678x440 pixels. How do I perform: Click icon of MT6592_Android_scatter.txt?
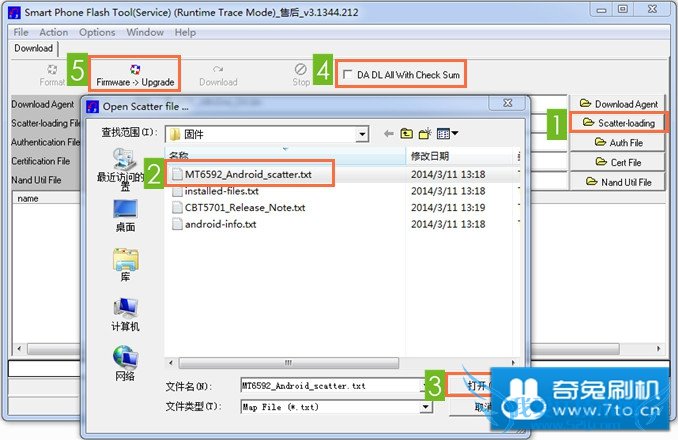[177, 174]
